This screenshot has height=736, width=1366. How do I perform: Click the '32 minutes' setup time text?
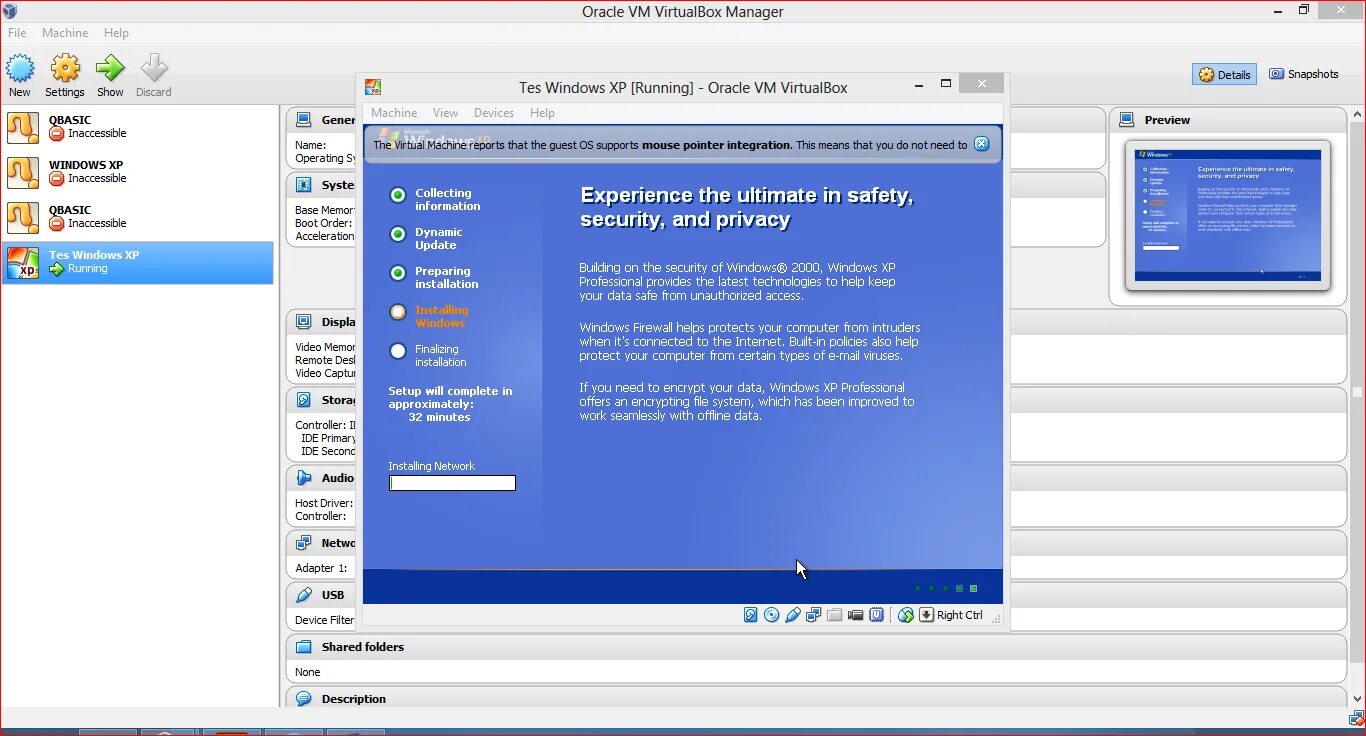pos(439,417)
